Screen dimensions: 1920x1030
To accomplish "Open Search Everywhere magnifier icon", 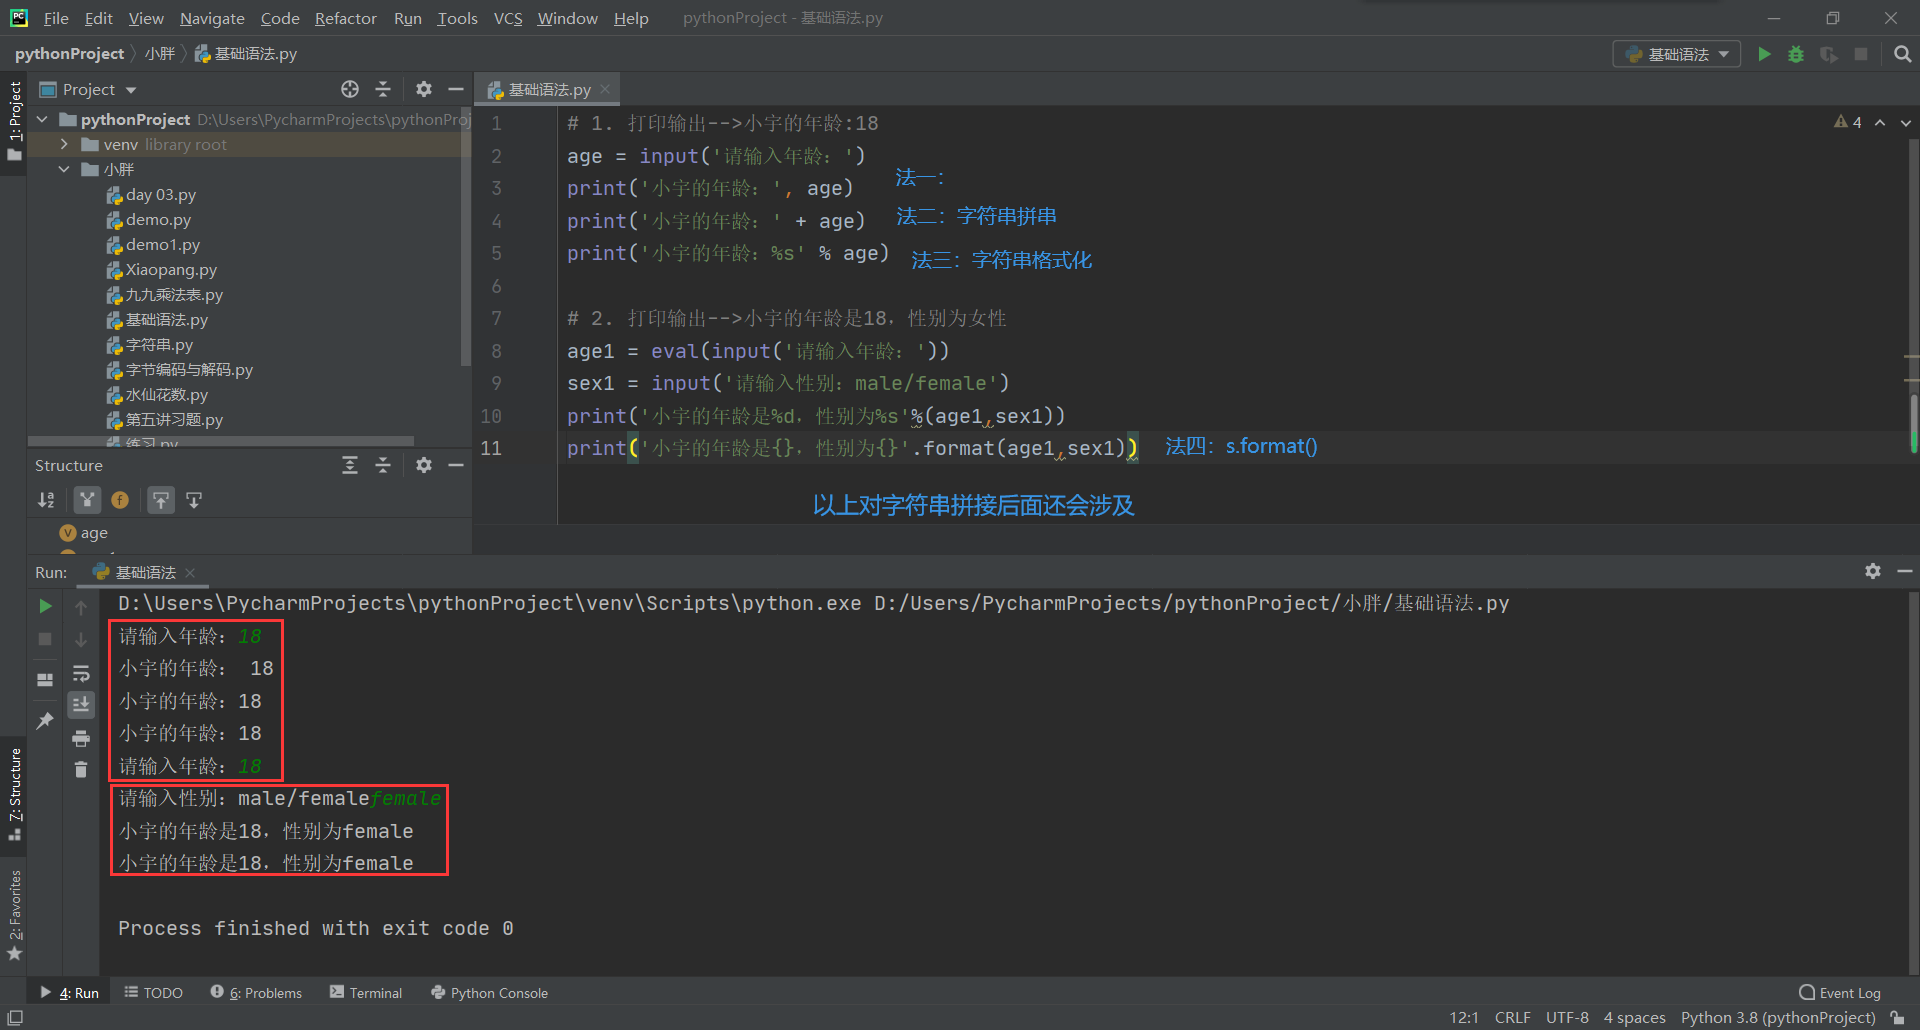I will point(1902,54).
